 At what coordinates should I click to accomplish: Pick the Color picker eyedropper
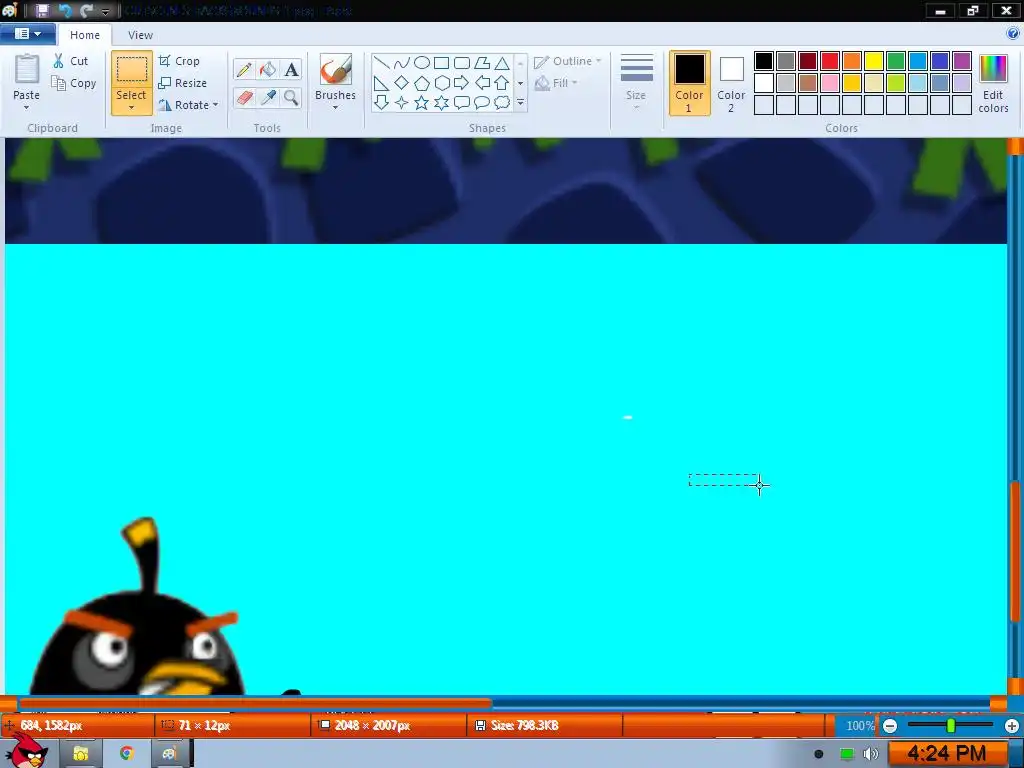click(268, 97)
